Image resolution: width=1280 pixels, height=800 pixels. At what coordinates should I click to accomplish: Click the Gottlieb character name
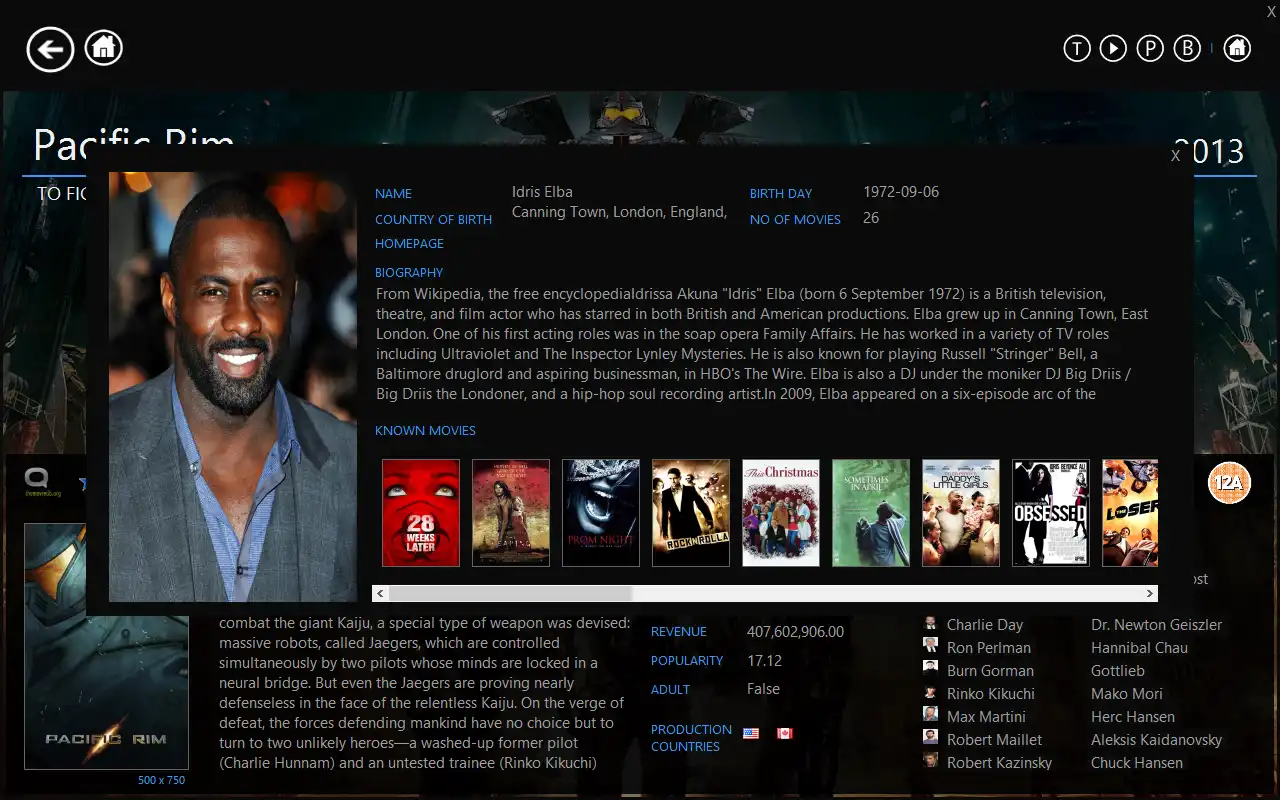click(1118, 671)
